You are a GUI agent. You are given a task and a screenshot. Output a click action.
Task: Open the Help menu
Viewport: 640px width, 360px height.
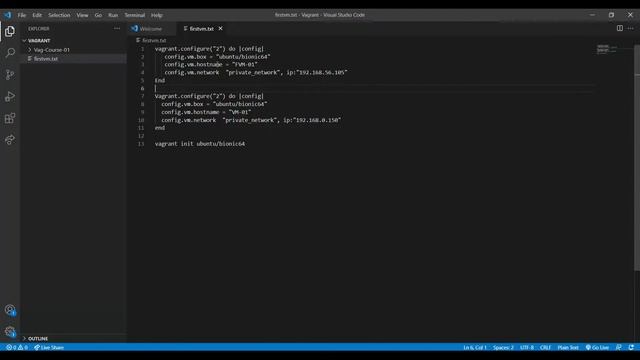[157, 15]
